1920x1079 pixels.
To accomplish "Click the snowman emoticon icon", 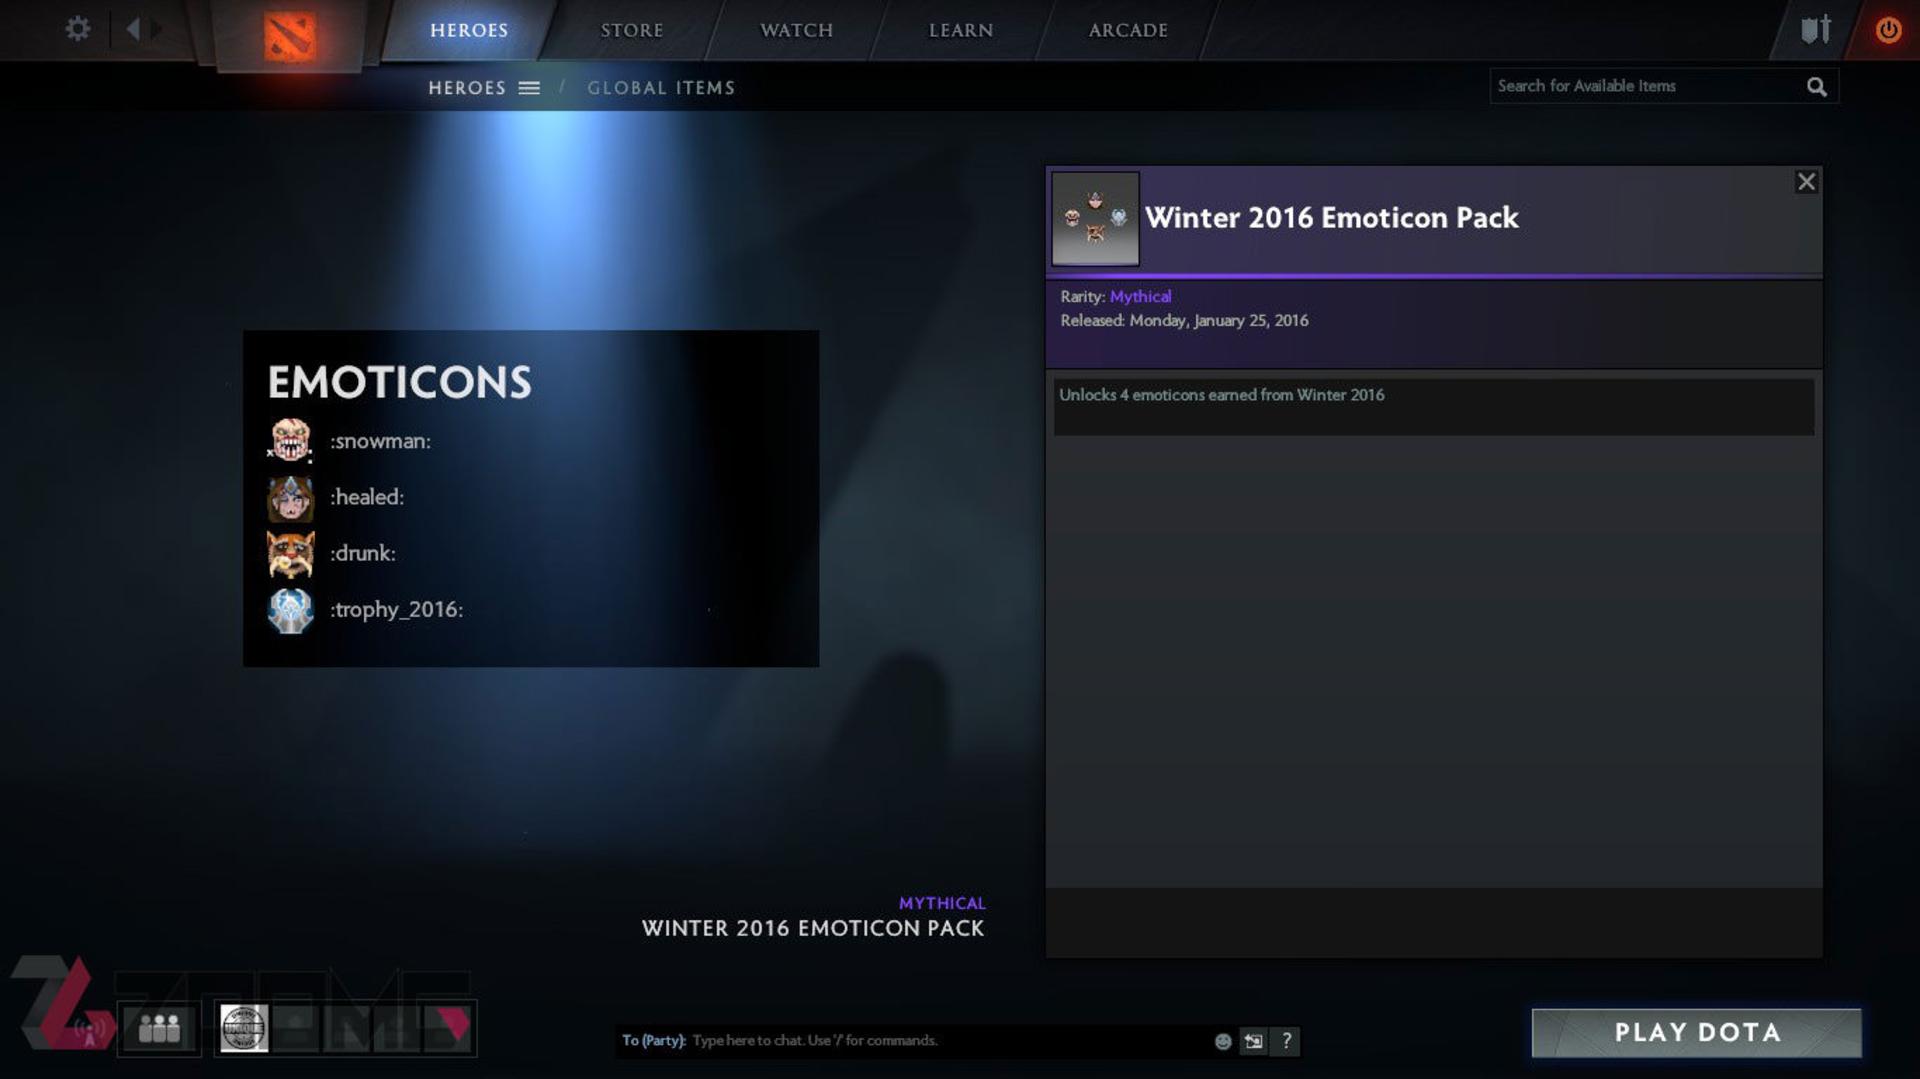I will (x=290, y=441).
